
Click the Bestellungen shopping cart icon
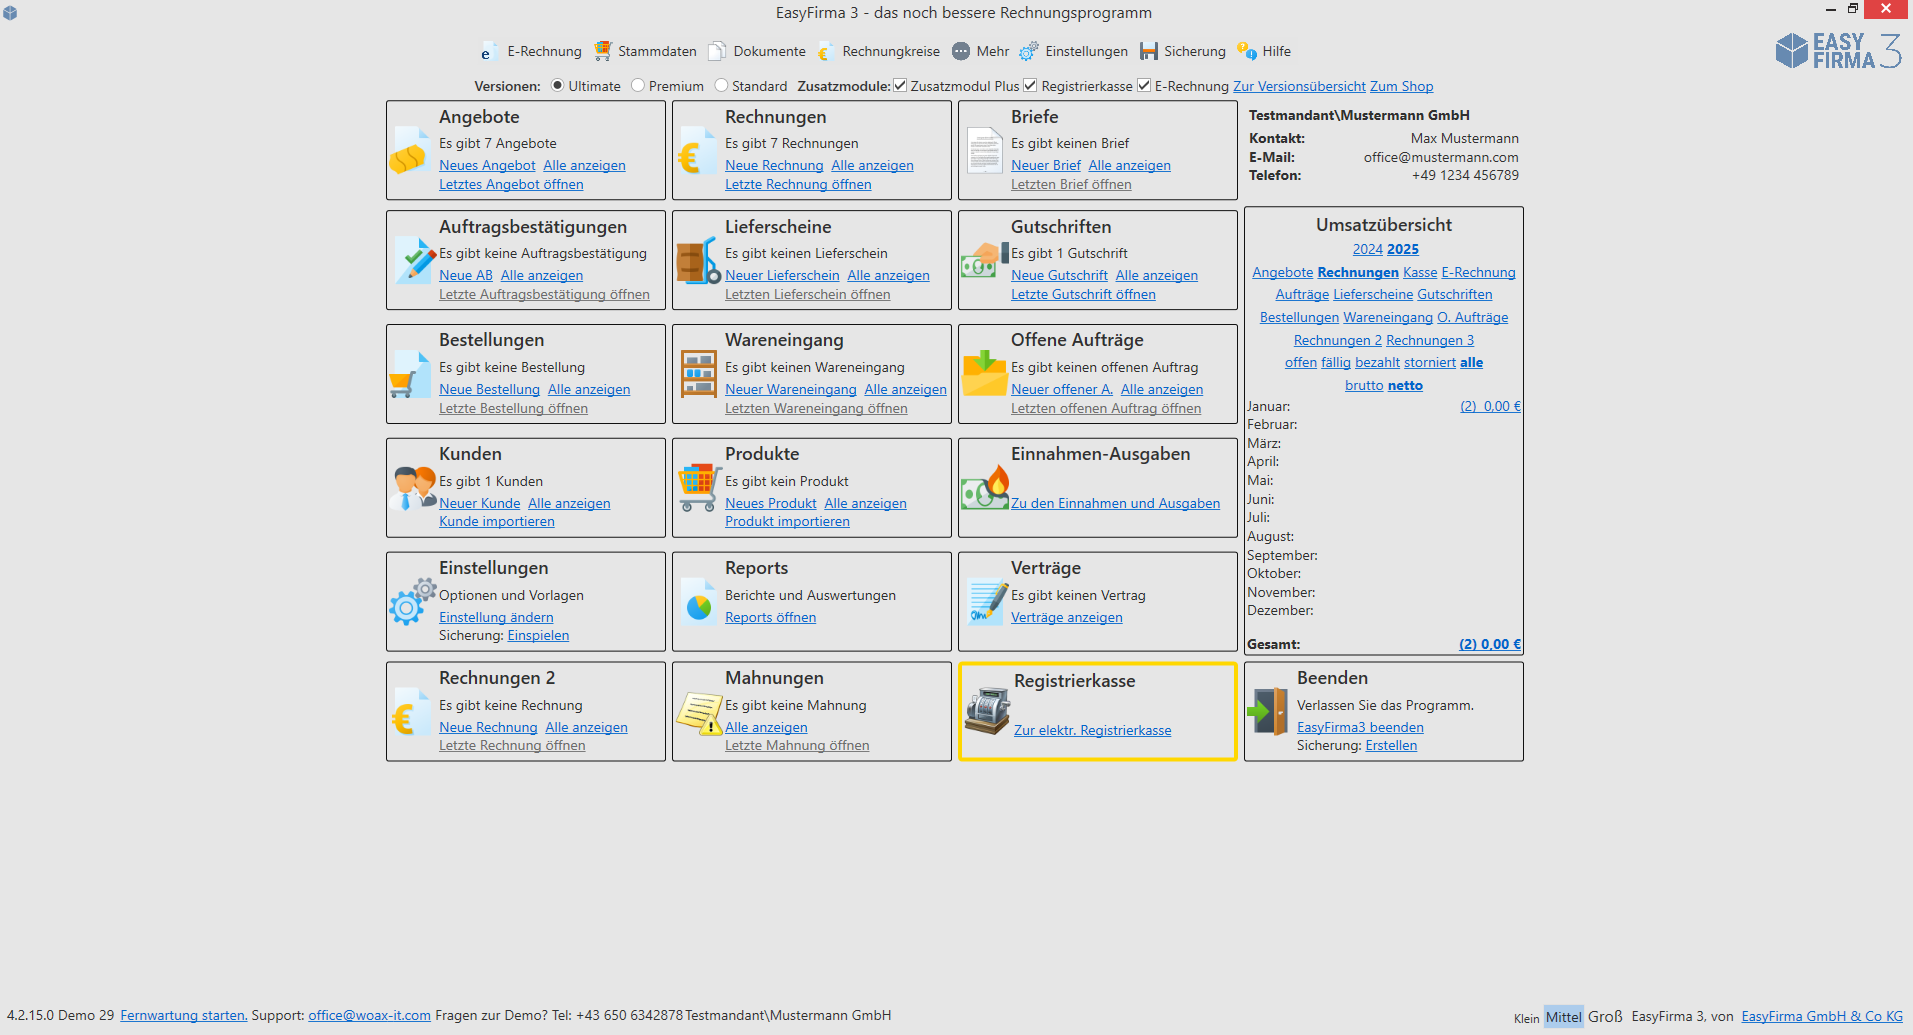point(410,375)
